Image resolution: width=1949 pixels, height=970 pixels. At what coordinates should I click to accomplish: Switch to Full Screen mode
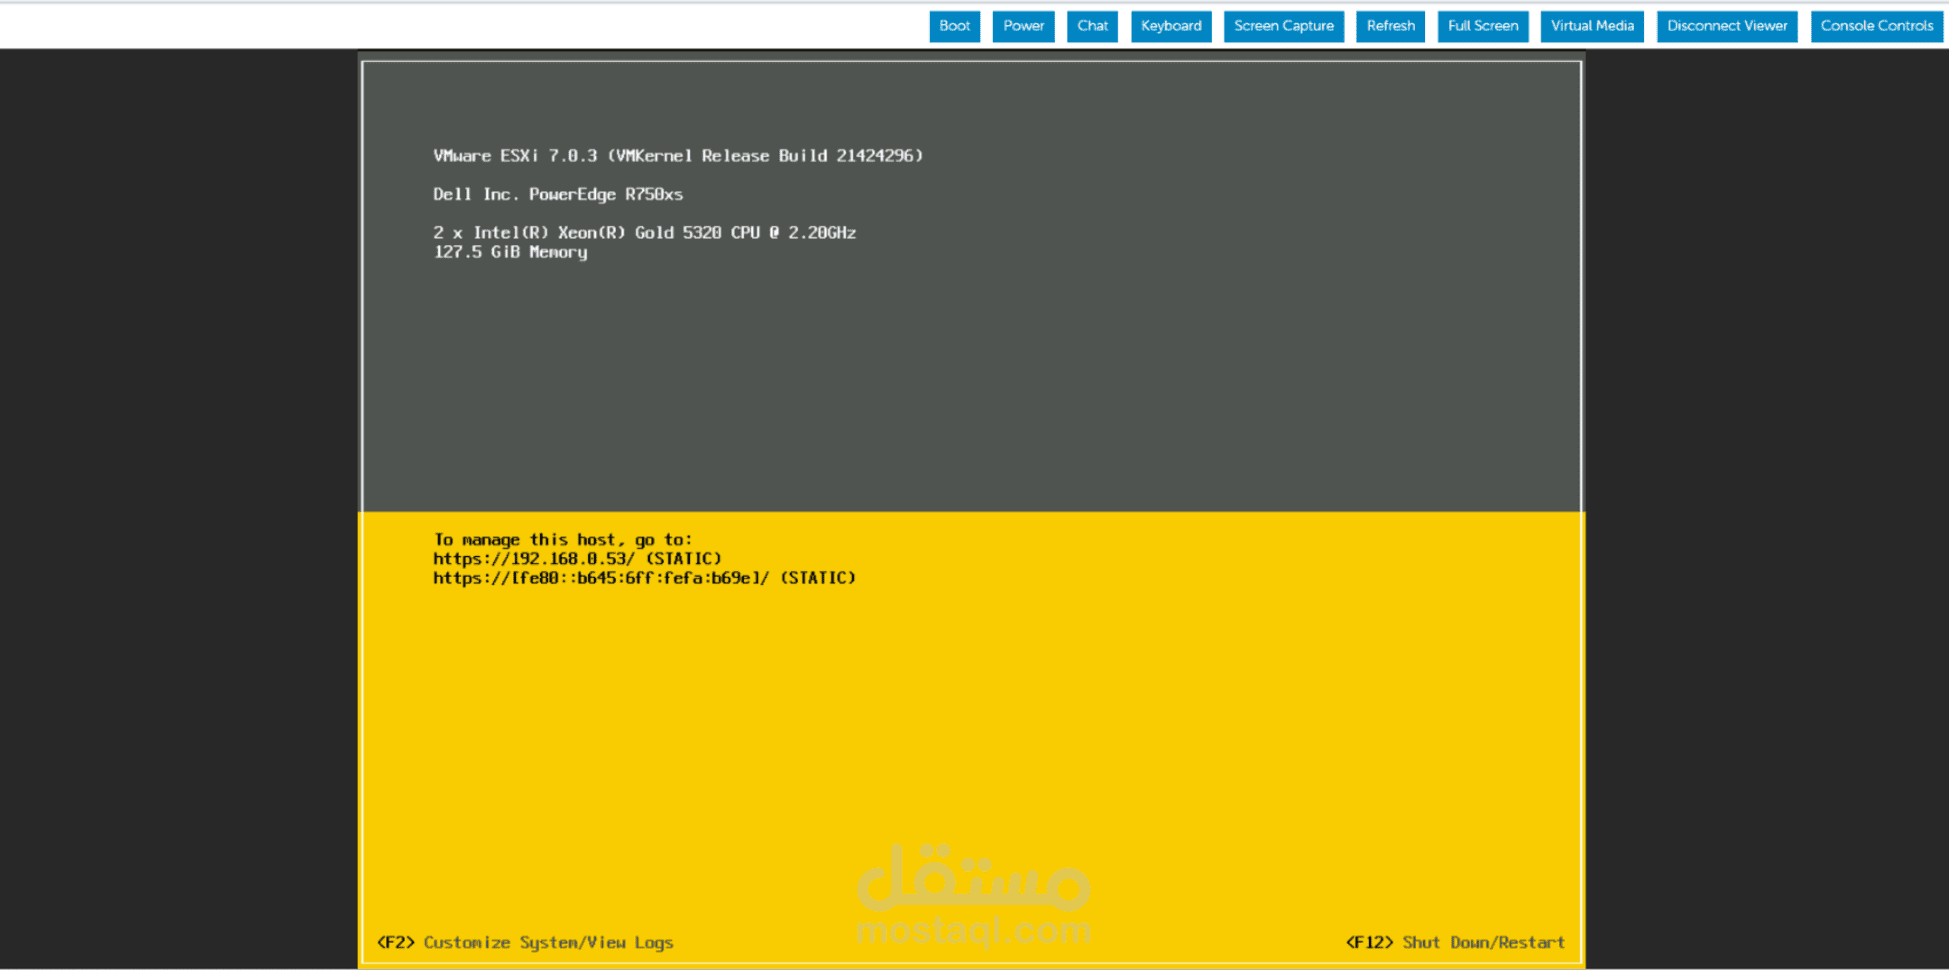point(1483,26)
